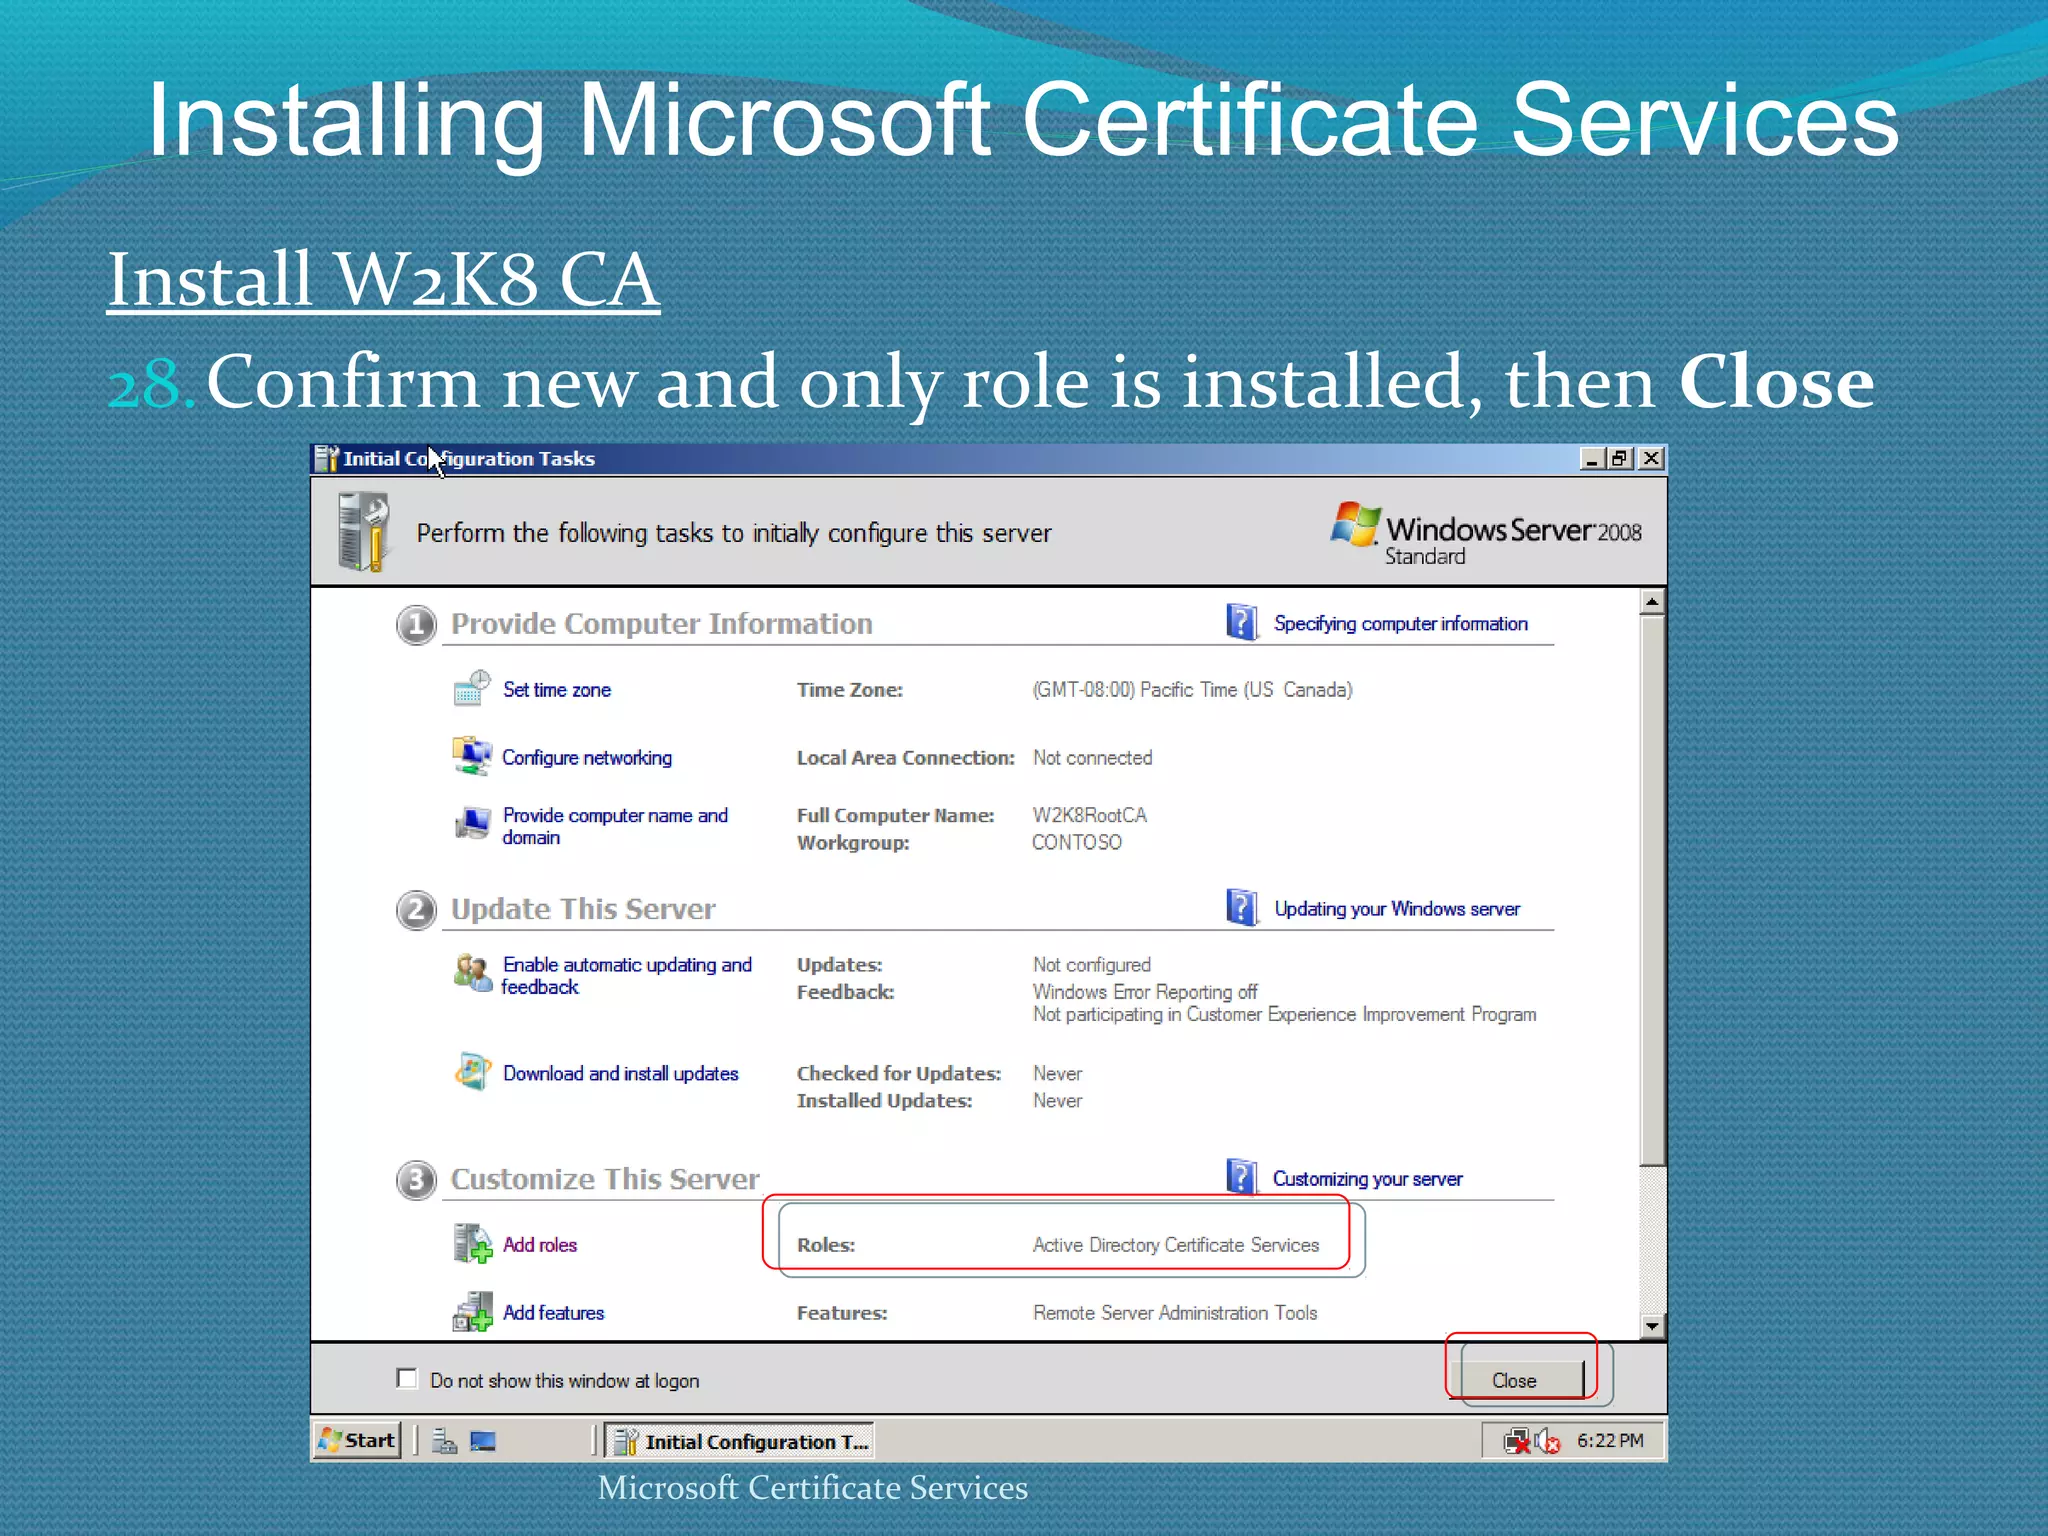
Task: Open Server Manager quick launch icon
Action: 444,1441
